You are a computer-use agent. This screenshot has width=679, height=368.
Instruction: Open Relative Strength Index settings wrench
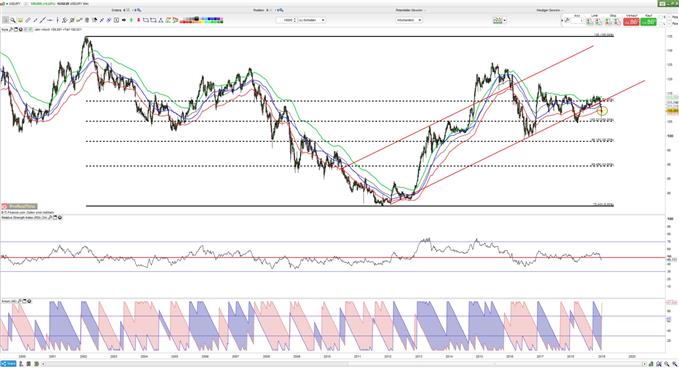click(50, 217)
